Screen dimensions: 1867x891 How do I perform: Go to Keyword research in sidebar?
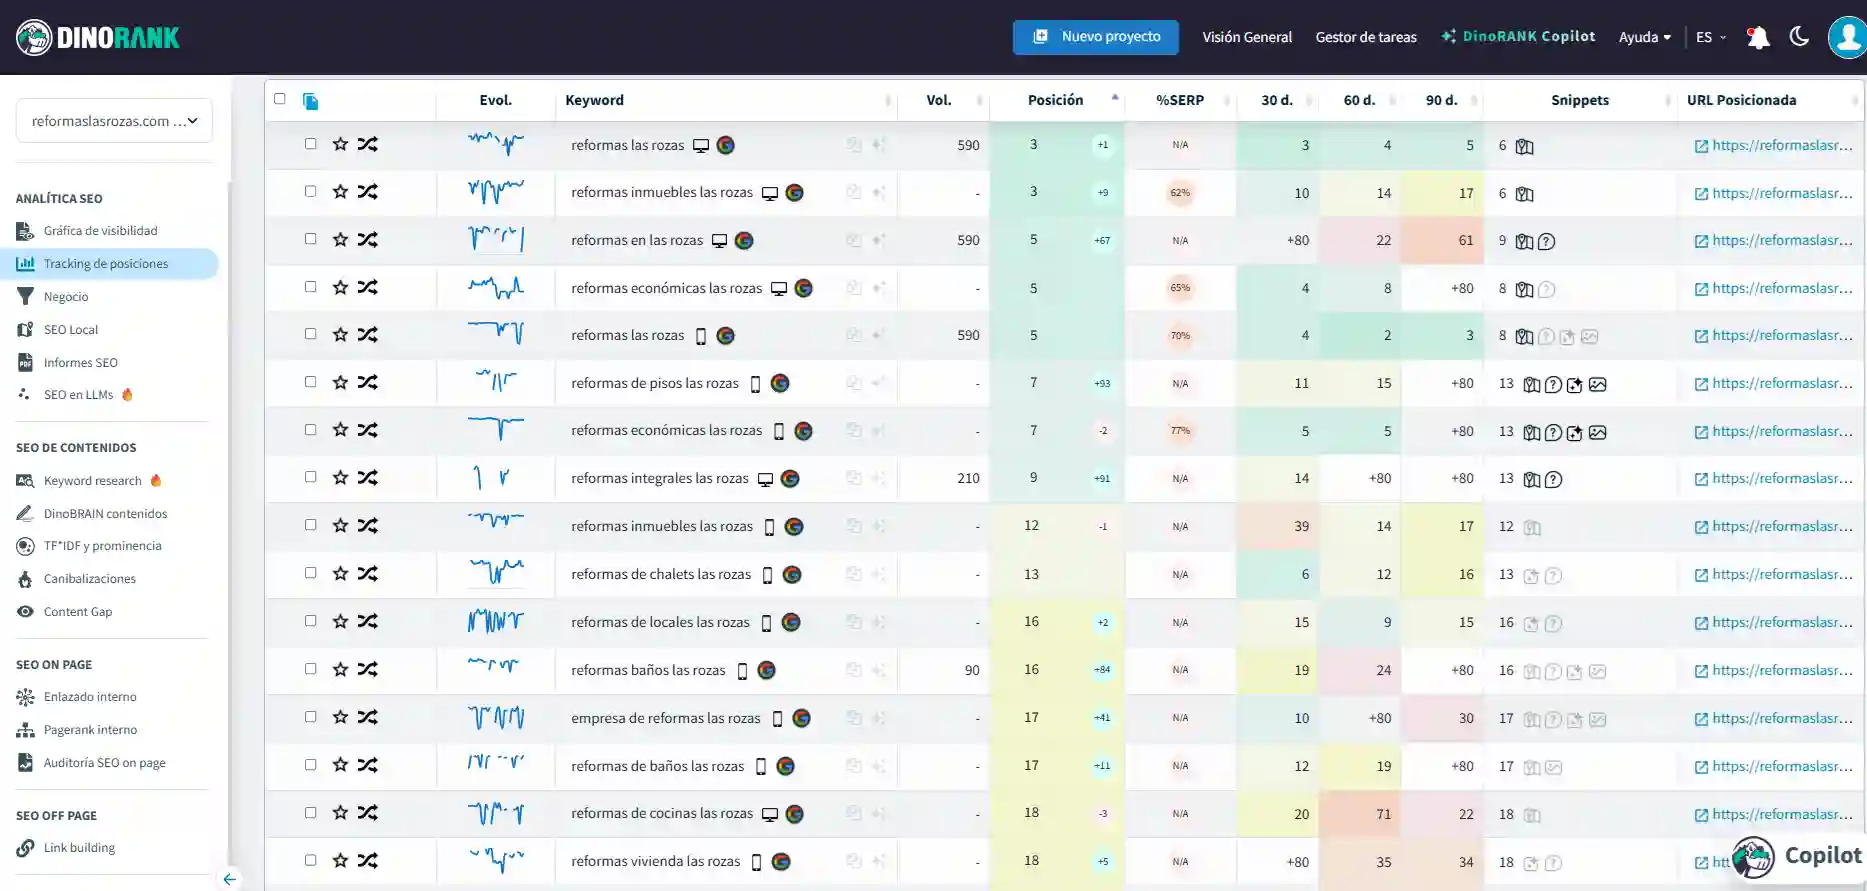[x=92, y=481]
